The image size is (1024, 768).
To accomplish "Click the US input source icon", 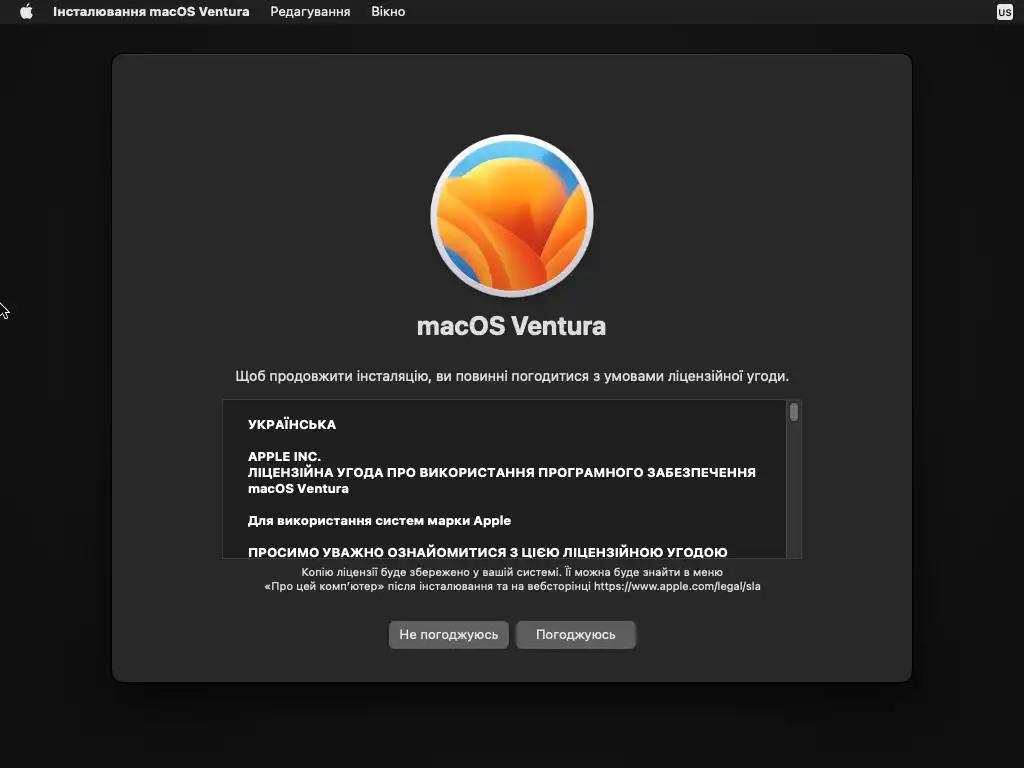I will click(1004, 12).
